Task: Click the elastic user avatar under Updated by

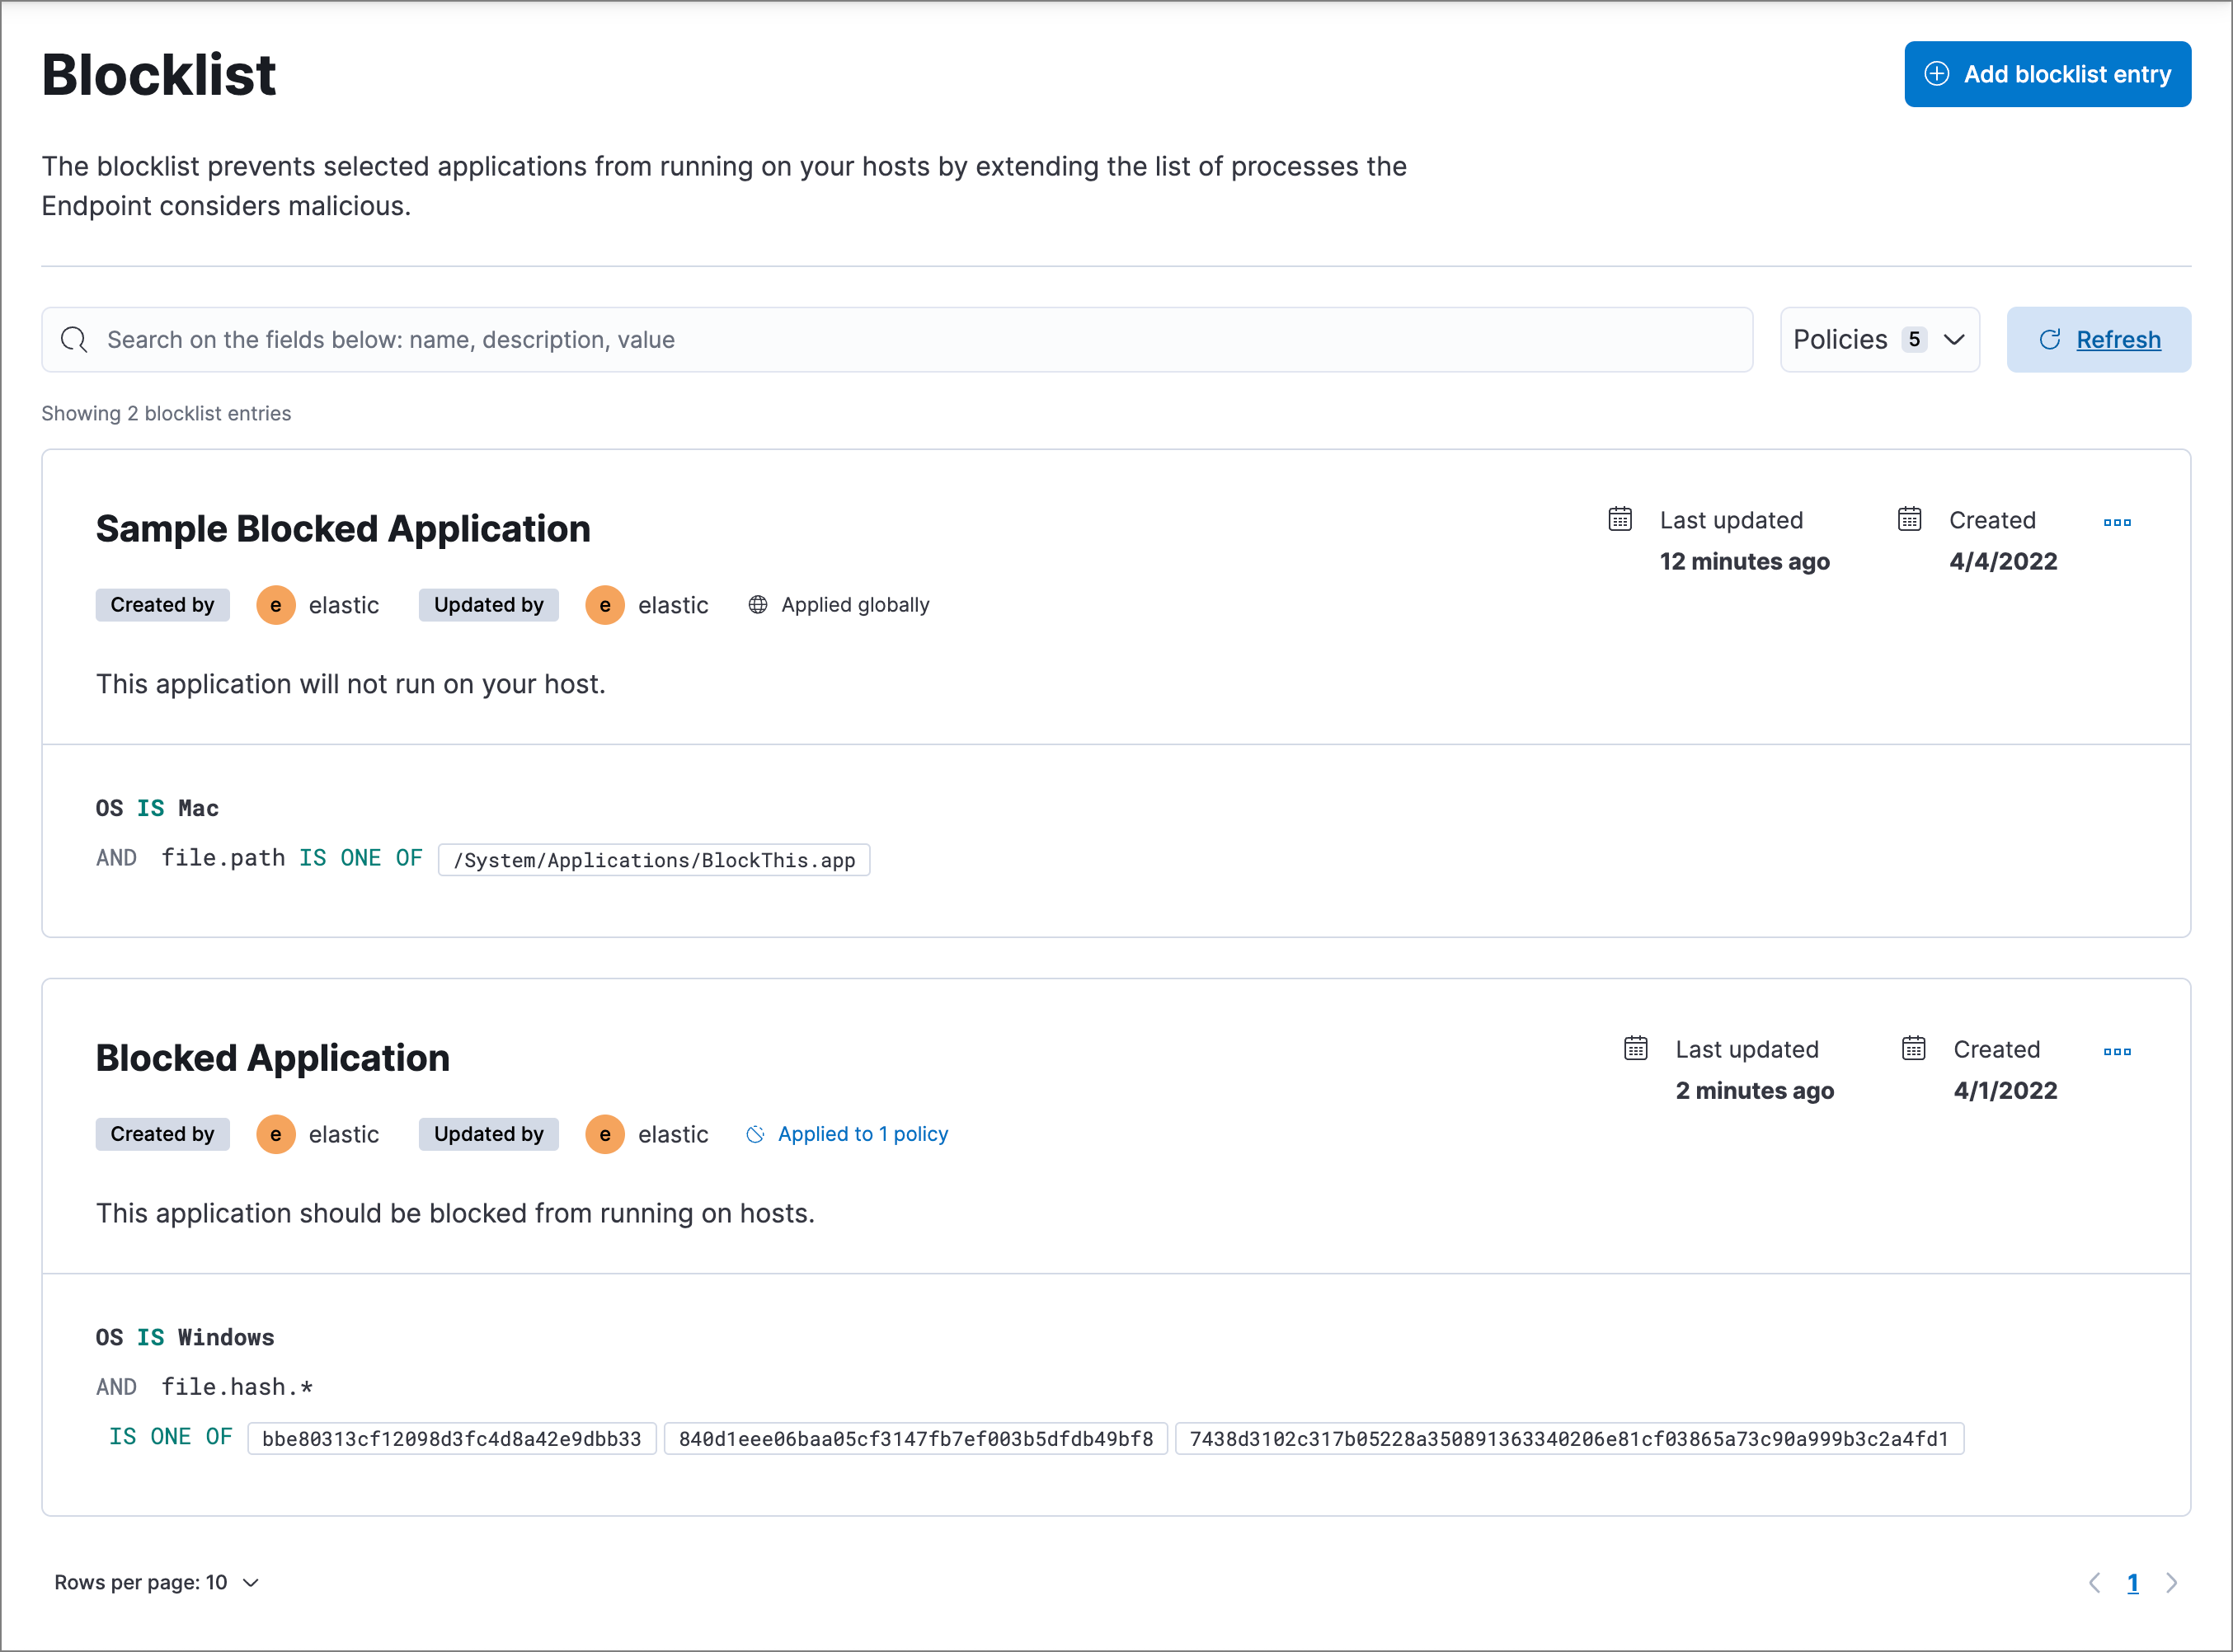Action: pyautogui.click(x=605, y=606)
